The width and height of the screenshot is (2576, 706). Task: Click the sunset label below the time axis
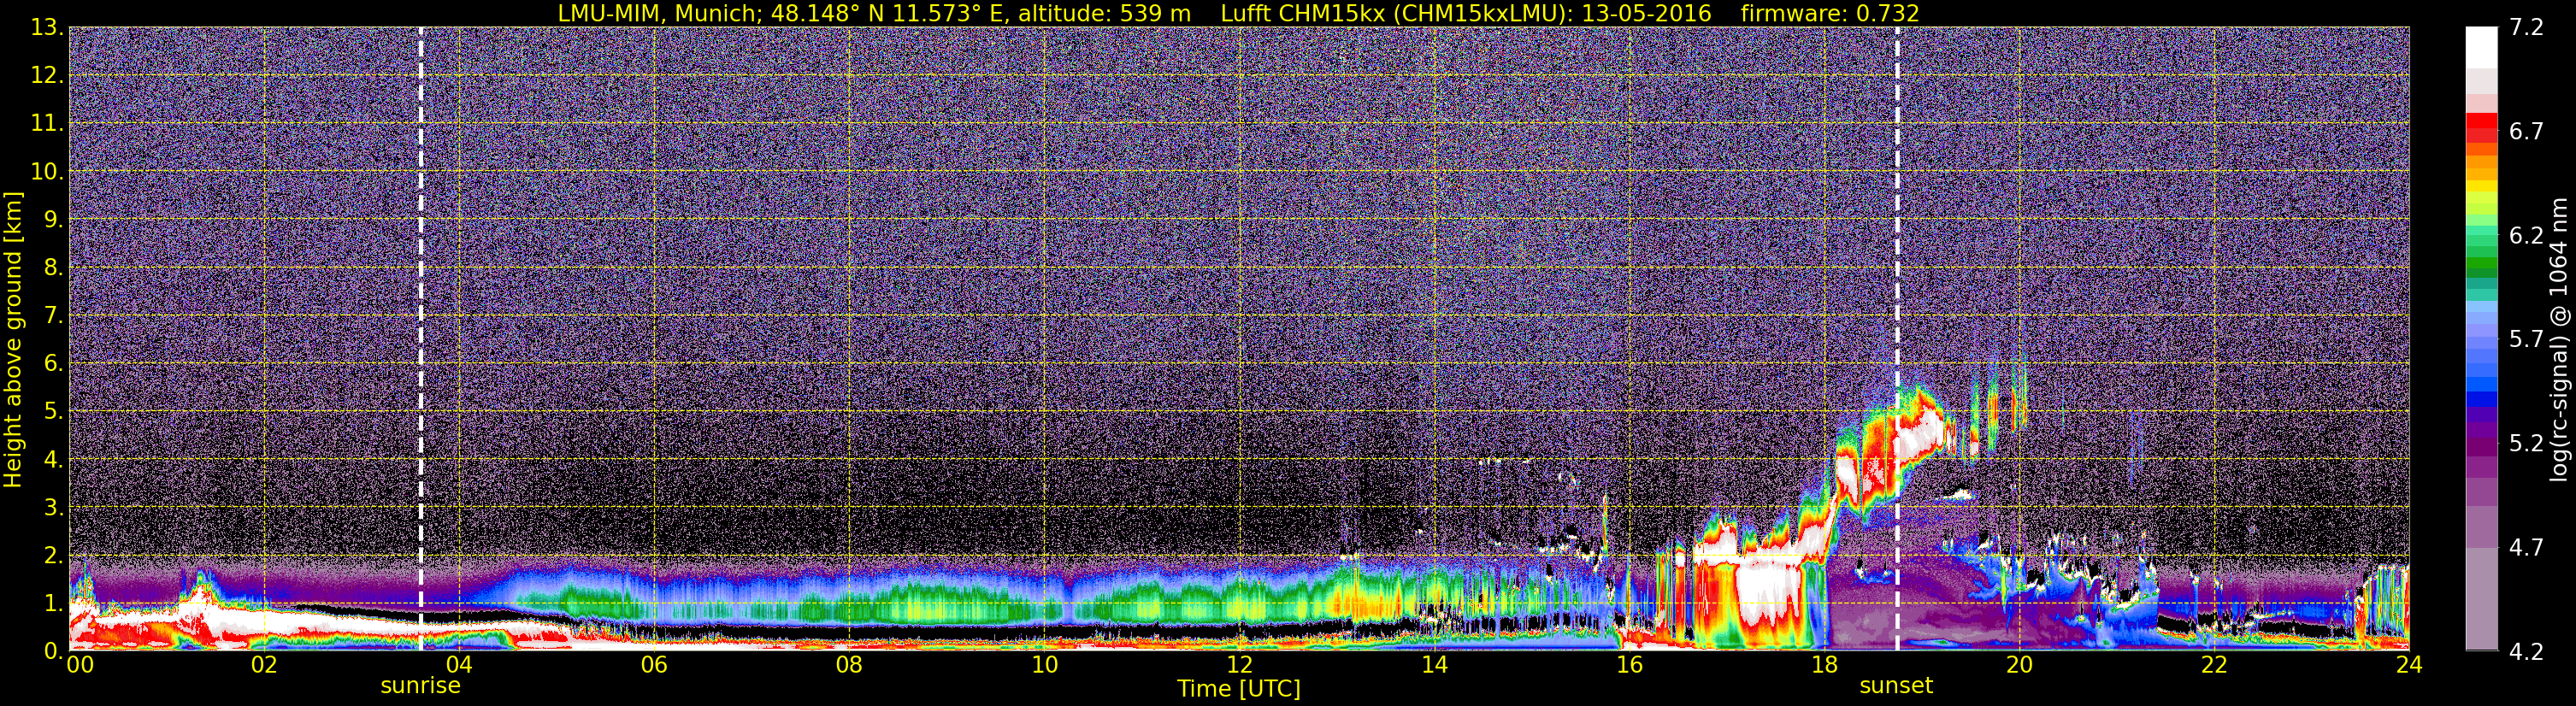point(1896,686)
